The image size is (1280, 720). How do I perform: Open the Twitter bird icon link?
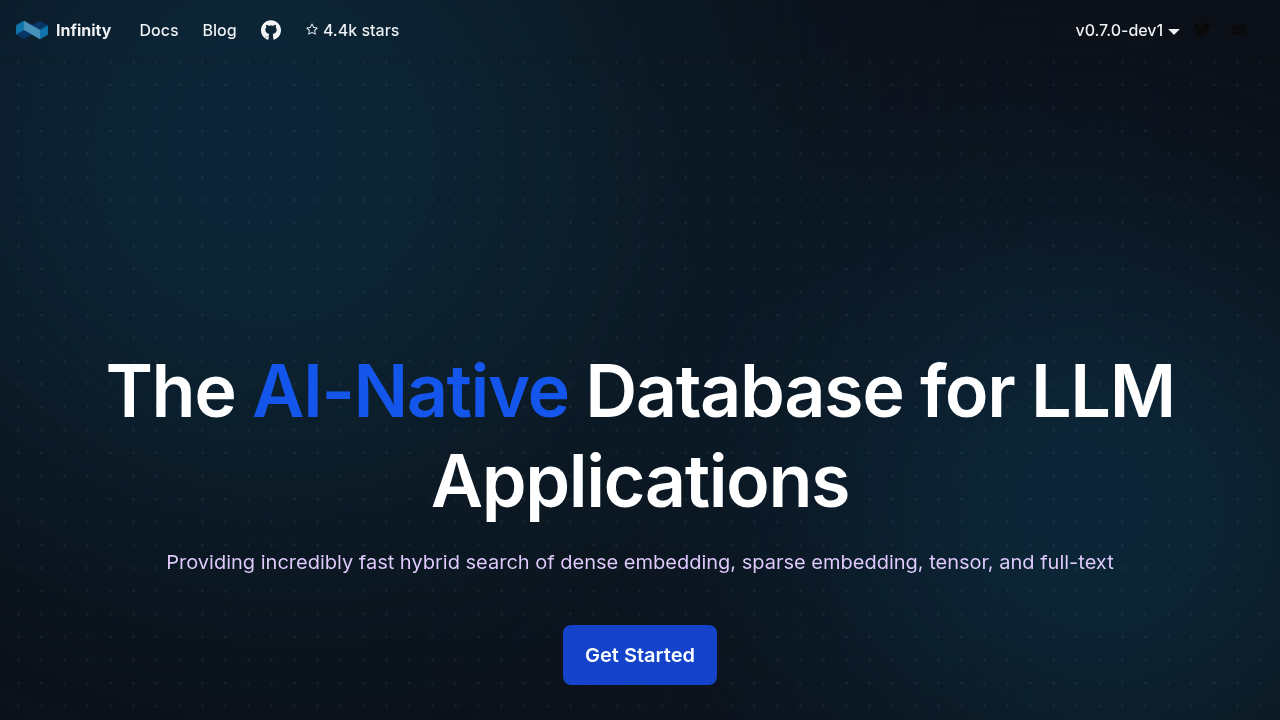point(1202,30)
